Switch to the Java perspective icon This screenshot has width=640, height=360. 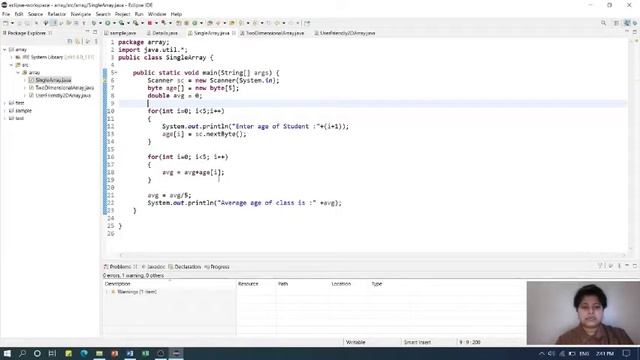coord(627,23)
